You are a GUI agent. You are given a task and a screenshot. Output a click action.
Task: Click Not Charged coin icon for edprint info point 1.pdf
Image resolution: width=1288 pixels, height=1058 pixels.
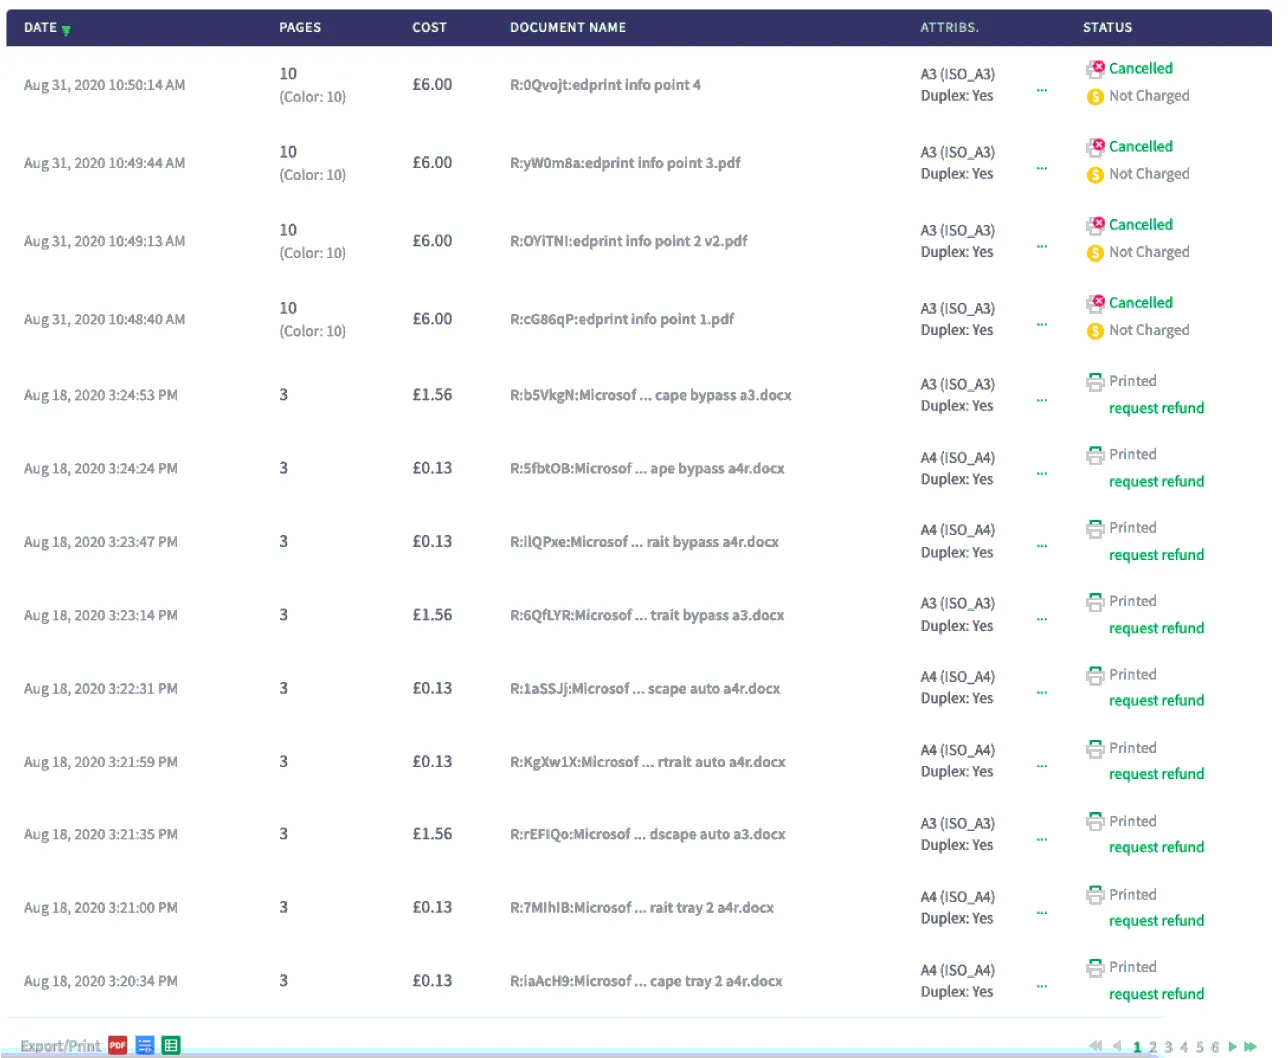point(1095,331)
